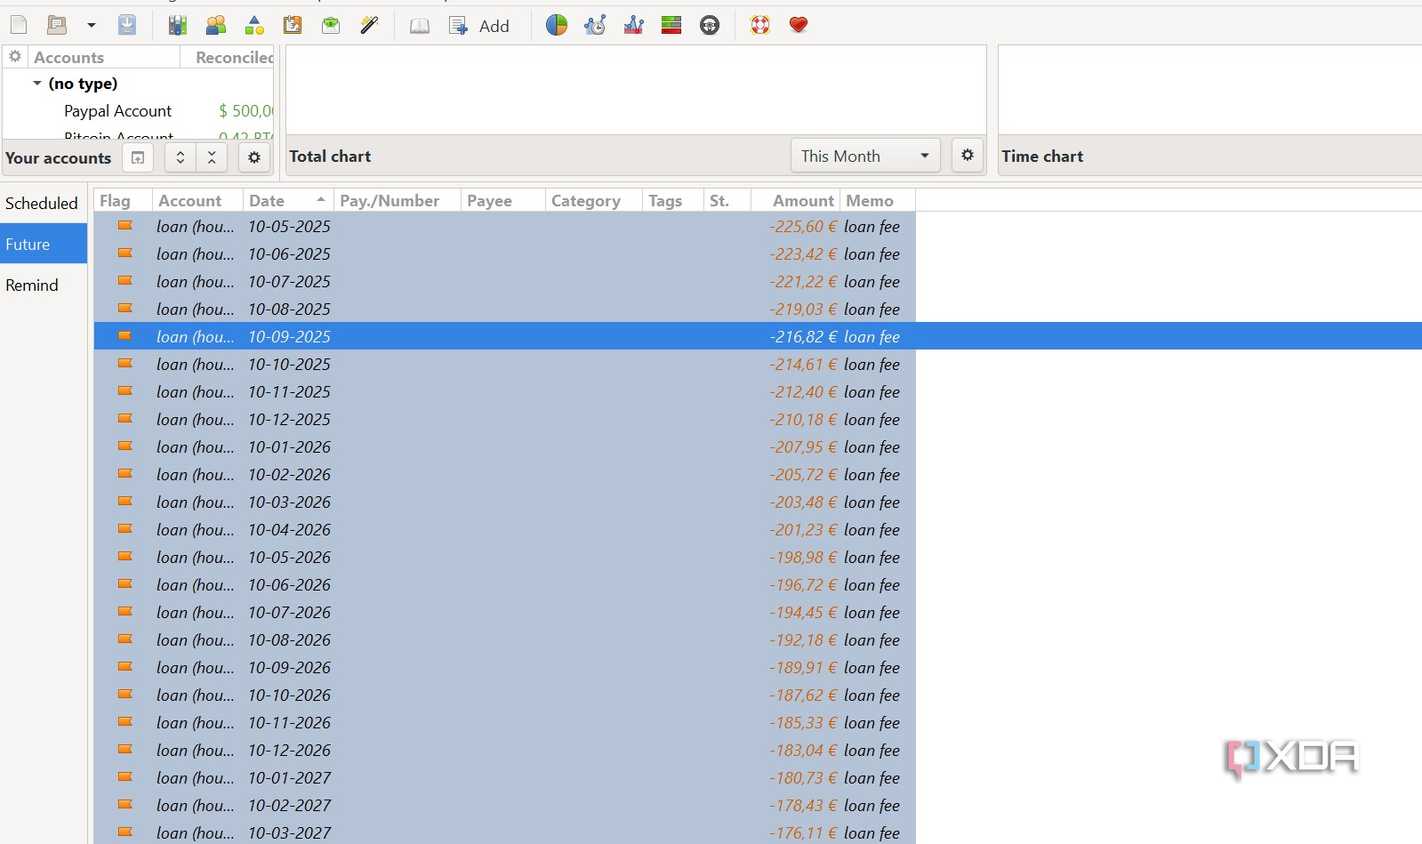Viewport: 1422px width, 844px height.
Task: Create a new file with the blank page icon
Action: (19, 25)
